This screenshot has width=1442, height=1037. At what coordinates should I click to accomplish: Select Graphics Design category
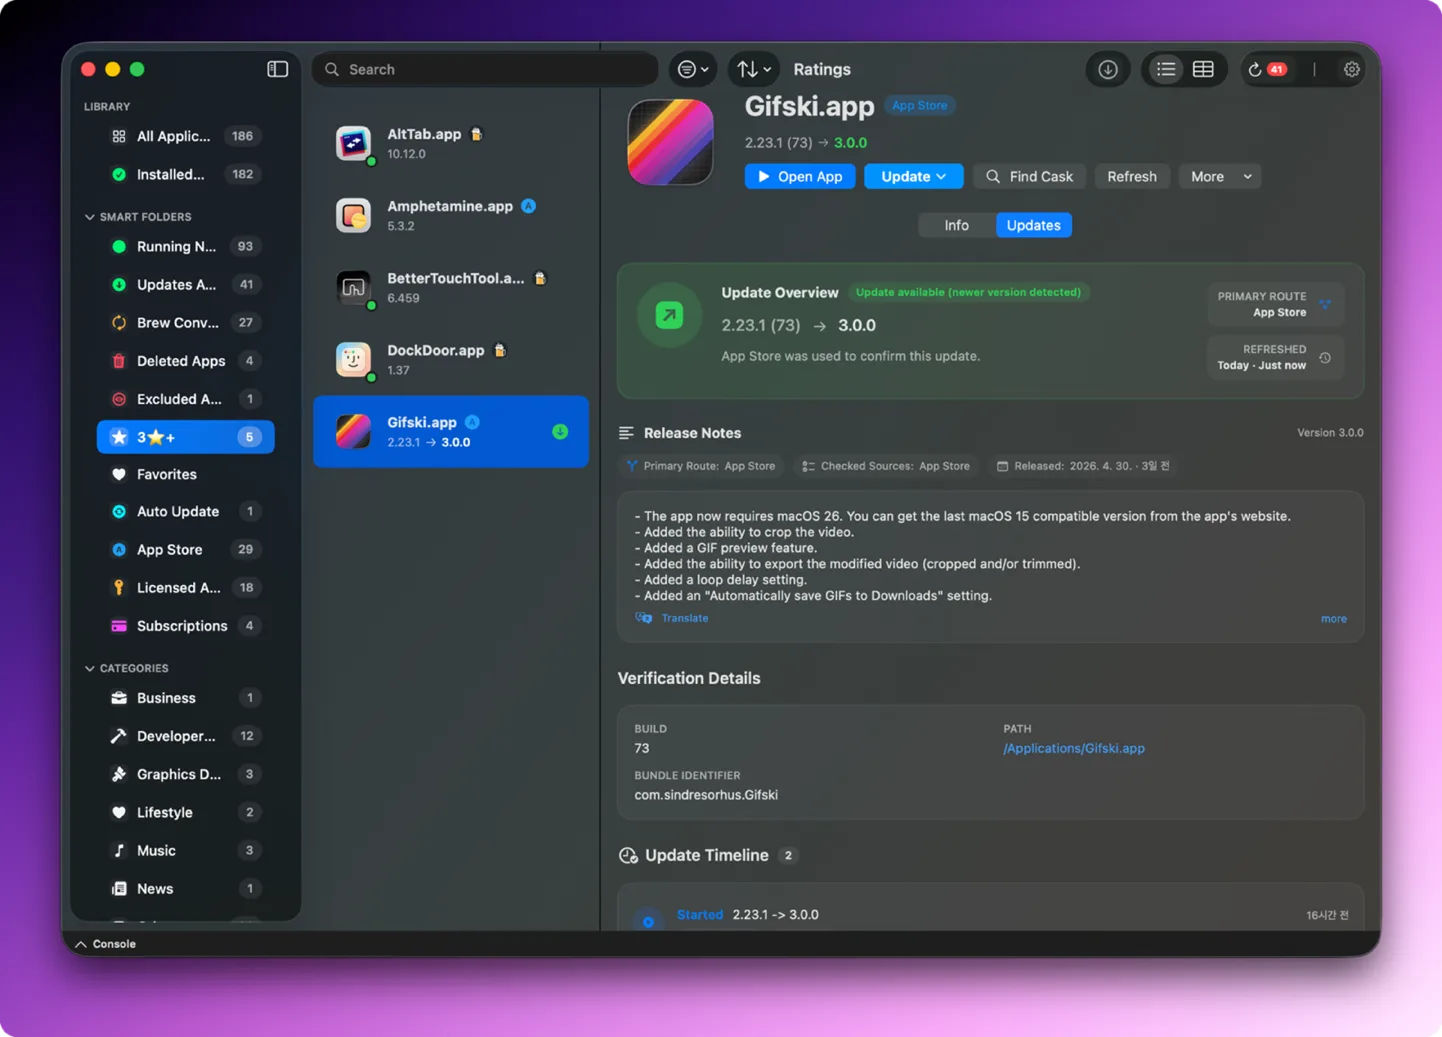(185, 773)
